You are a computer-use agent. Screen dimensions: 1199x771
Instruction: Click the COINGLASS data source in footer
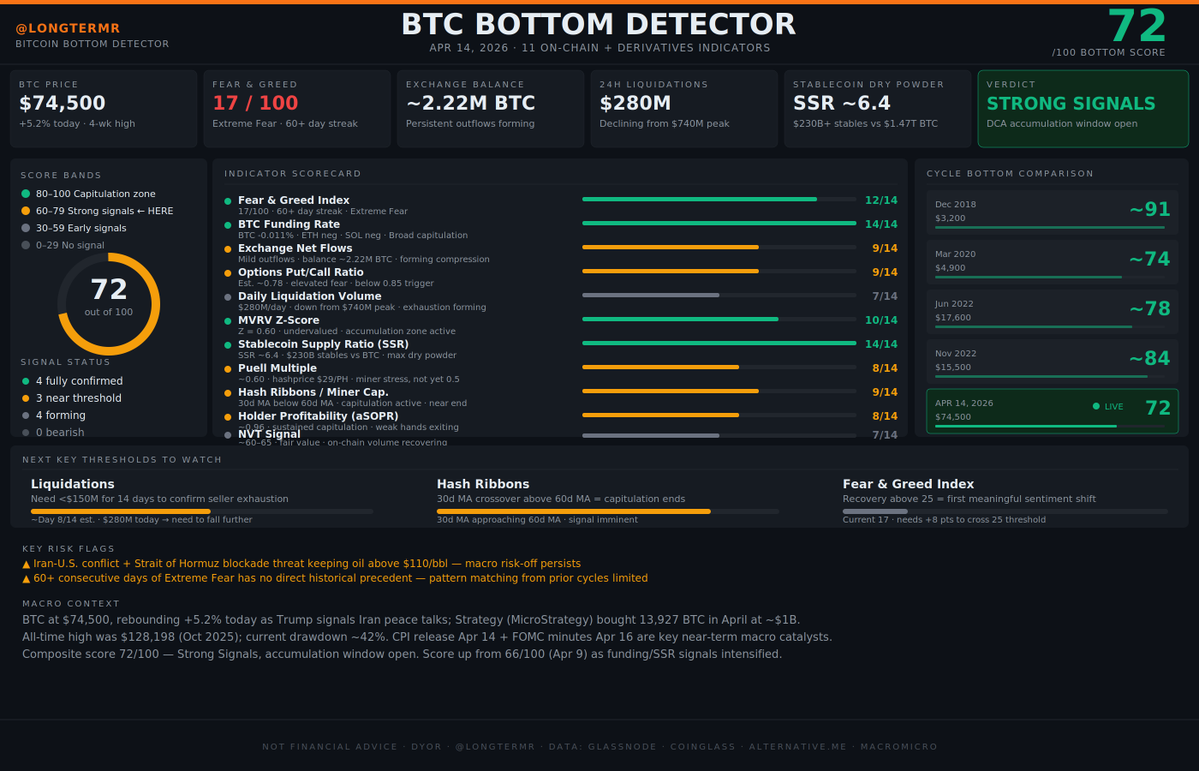[703, 747]
